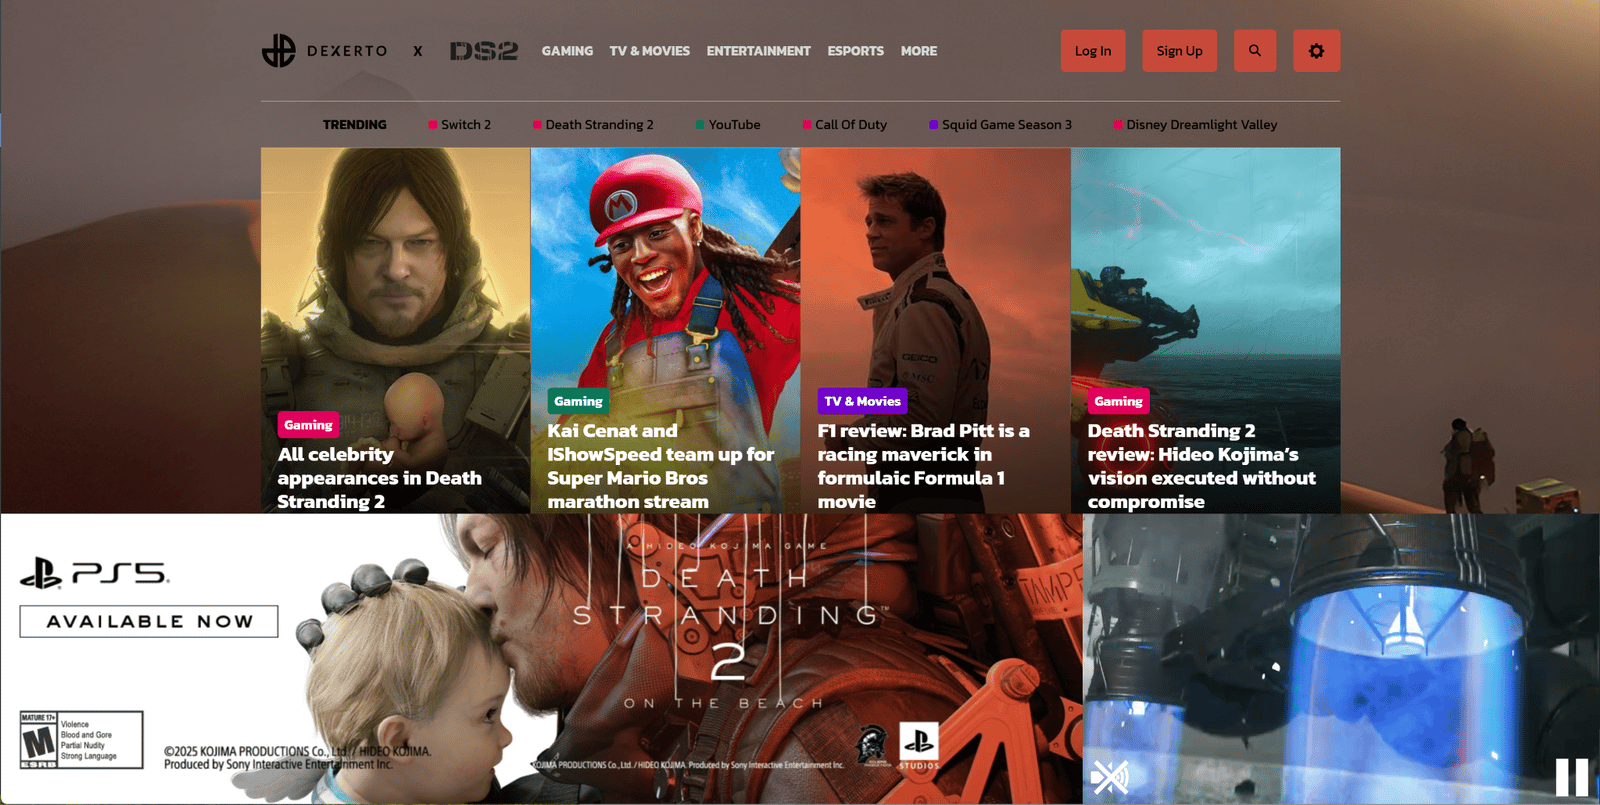
Task: Open the Switch 2 trending topic
Action: coord(460,125)
